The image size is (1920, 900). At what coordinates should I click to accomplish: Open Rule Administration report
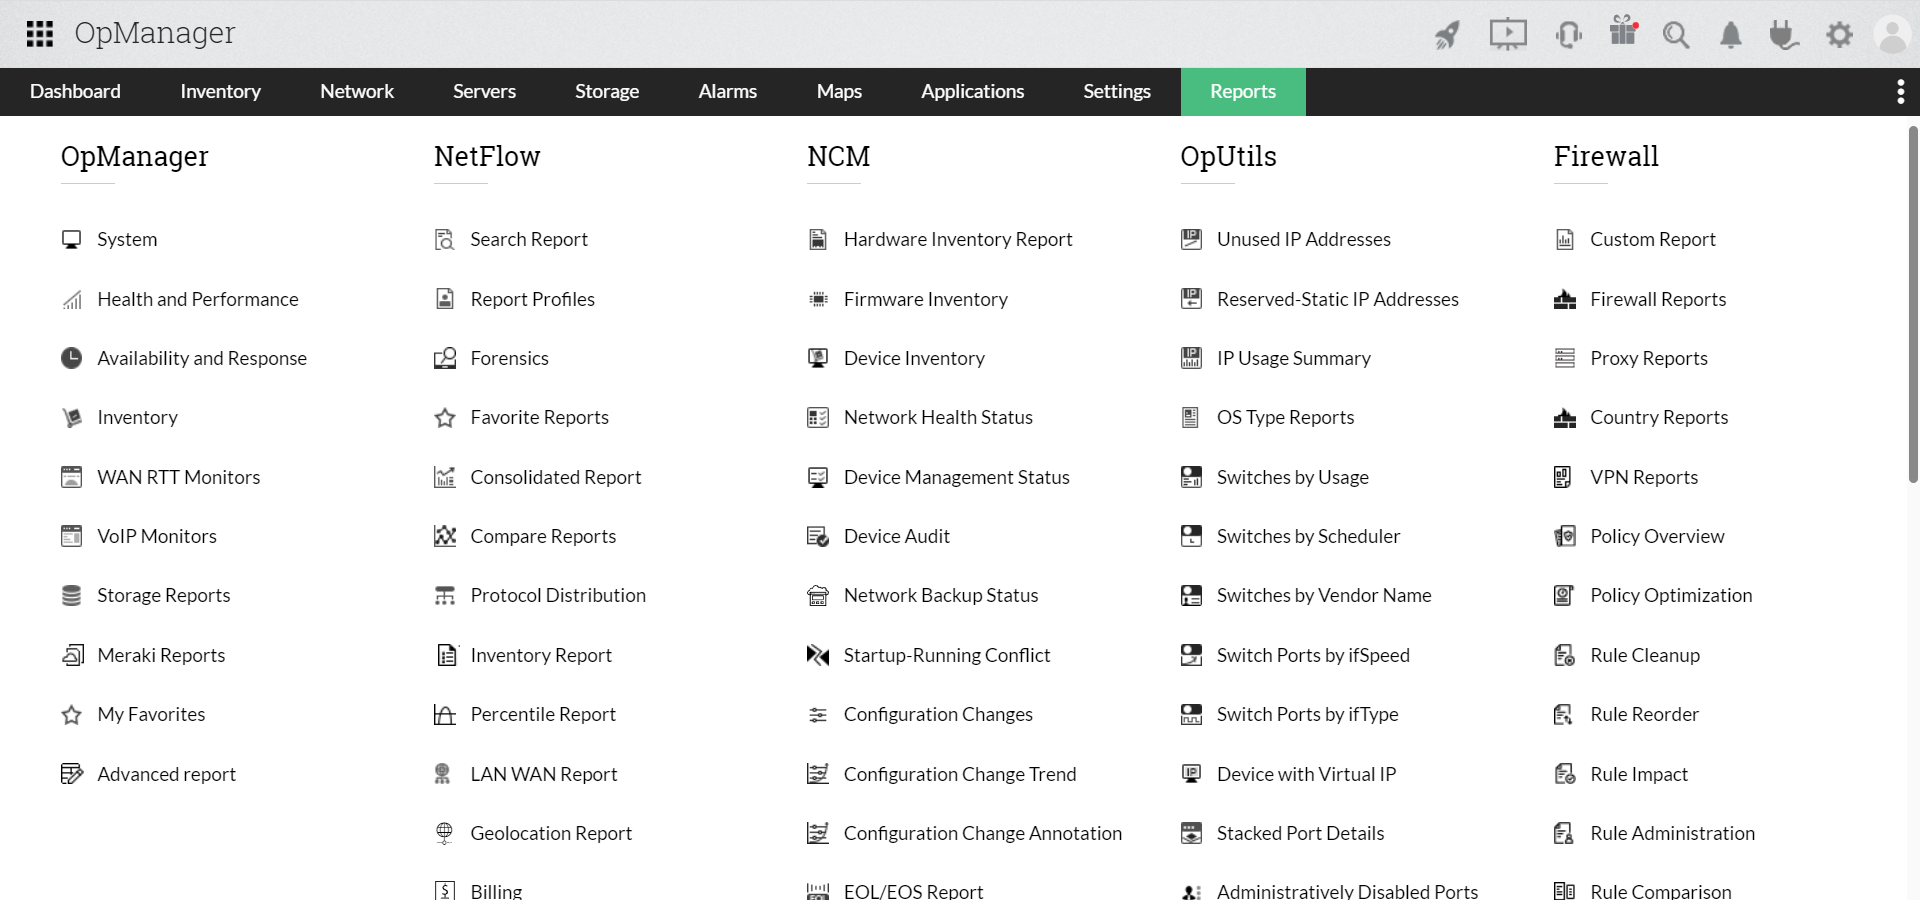(1672, 833)
